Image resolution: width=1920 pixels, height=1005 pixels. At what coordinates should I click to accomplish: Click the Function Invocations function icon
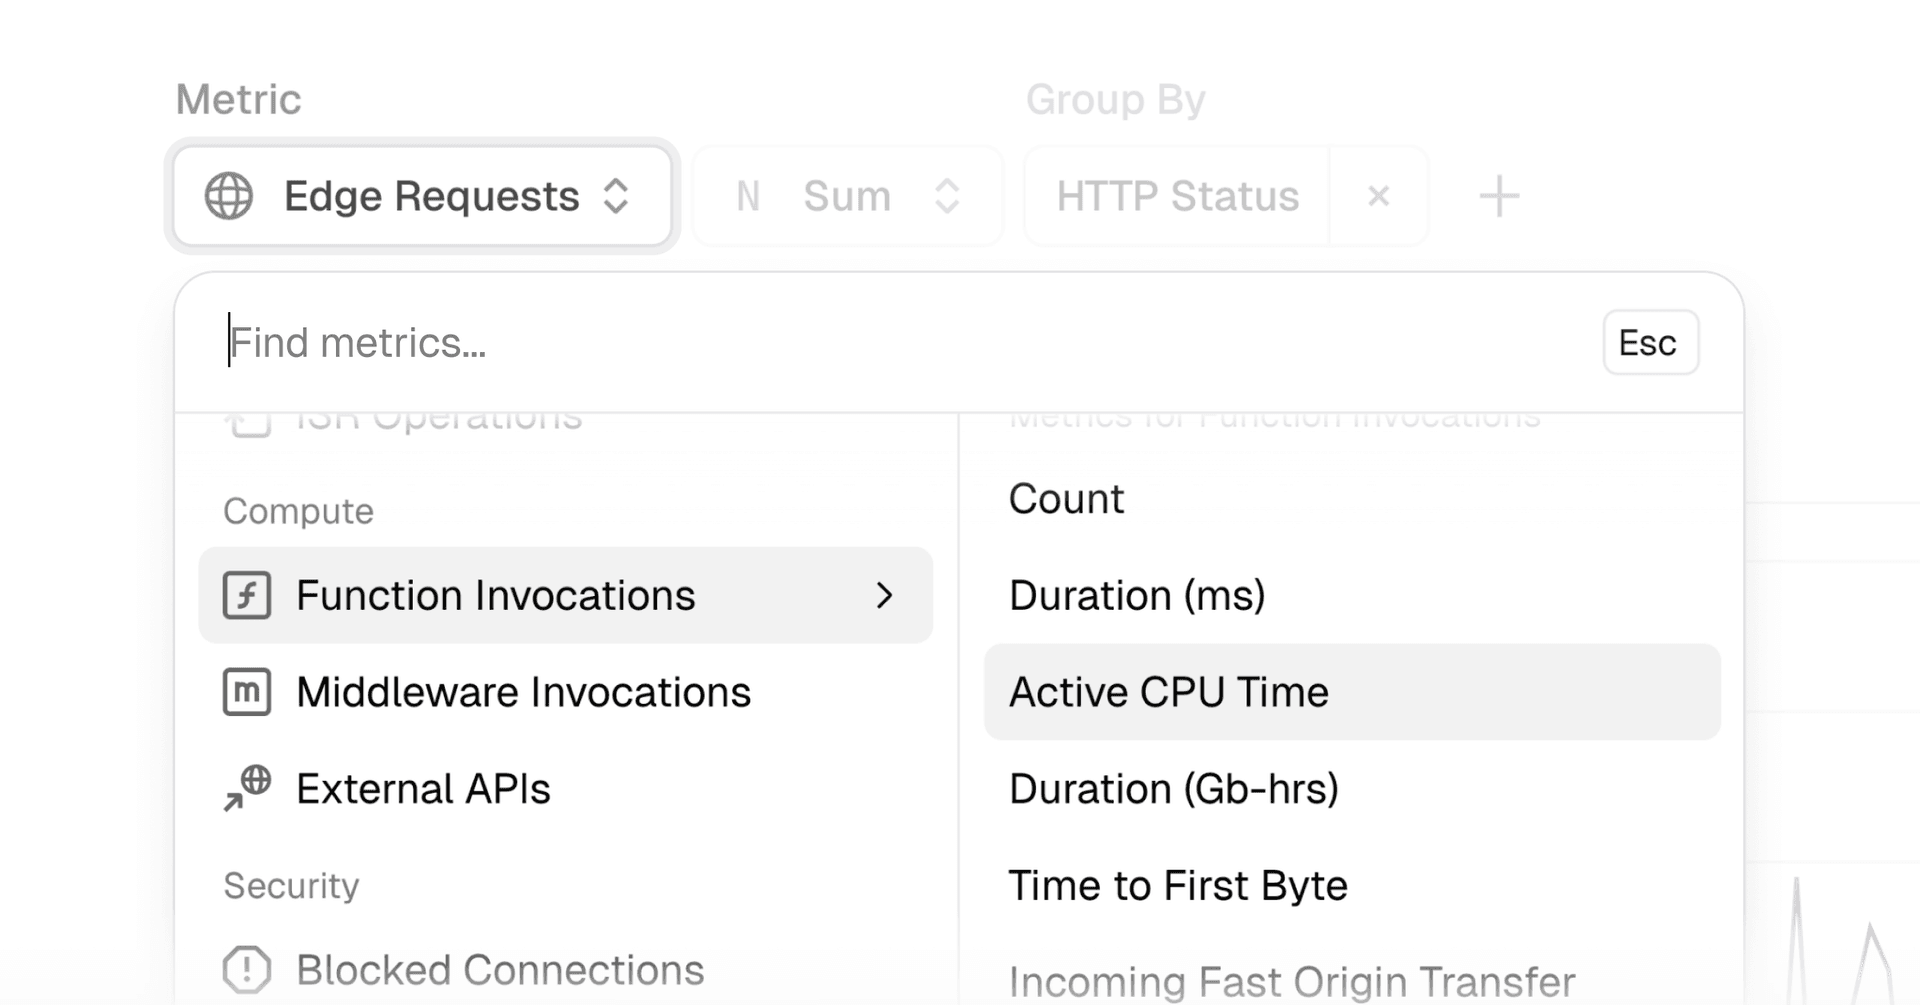tap(247, 596)
